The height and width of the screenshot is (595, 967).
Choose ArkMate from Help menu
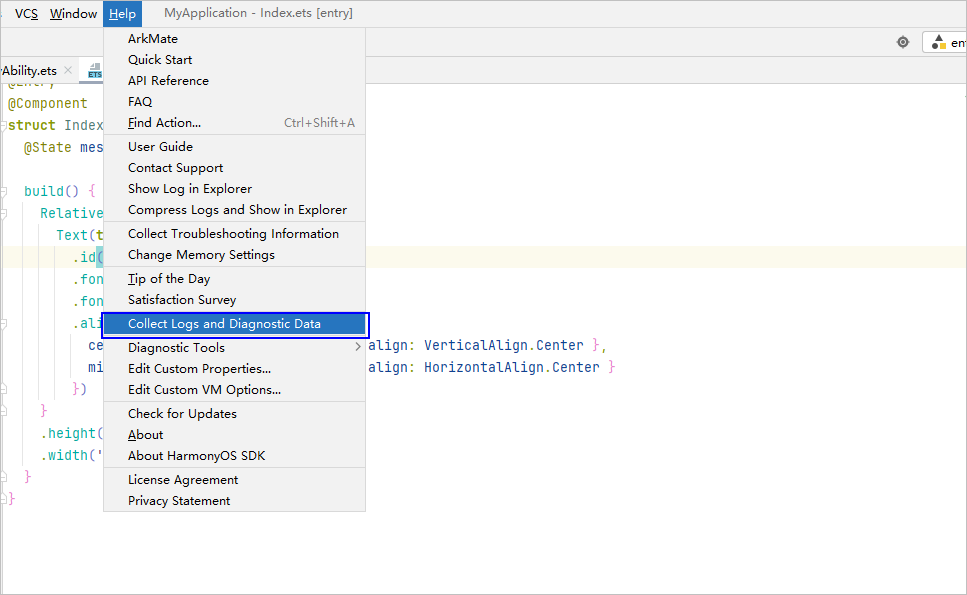153,39
